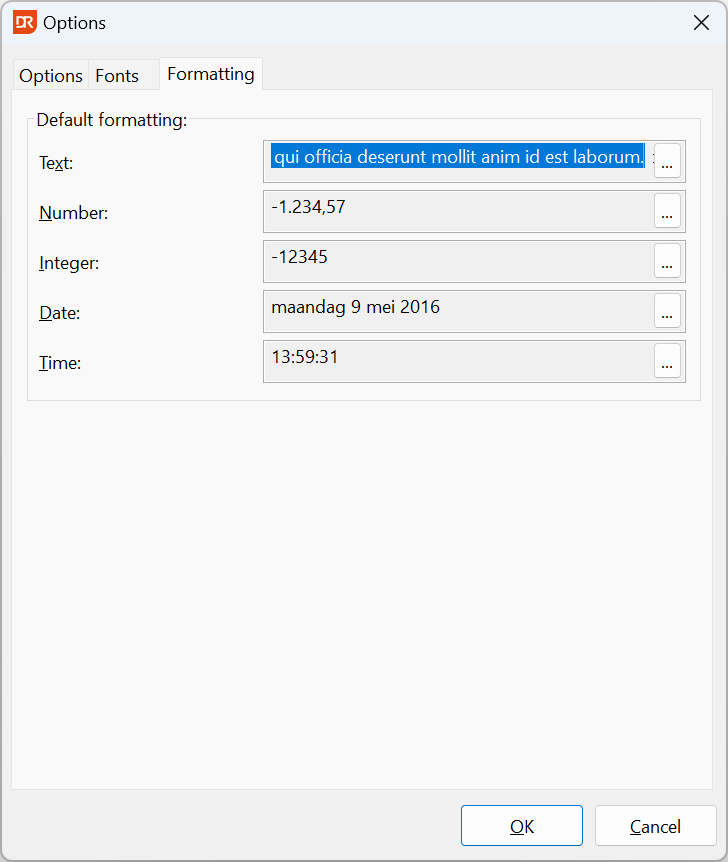Viewport: 728px width, 862px height.
Task: Open the Date format ellipsis button
Action: pyautogui.click(x=667, y=311)
